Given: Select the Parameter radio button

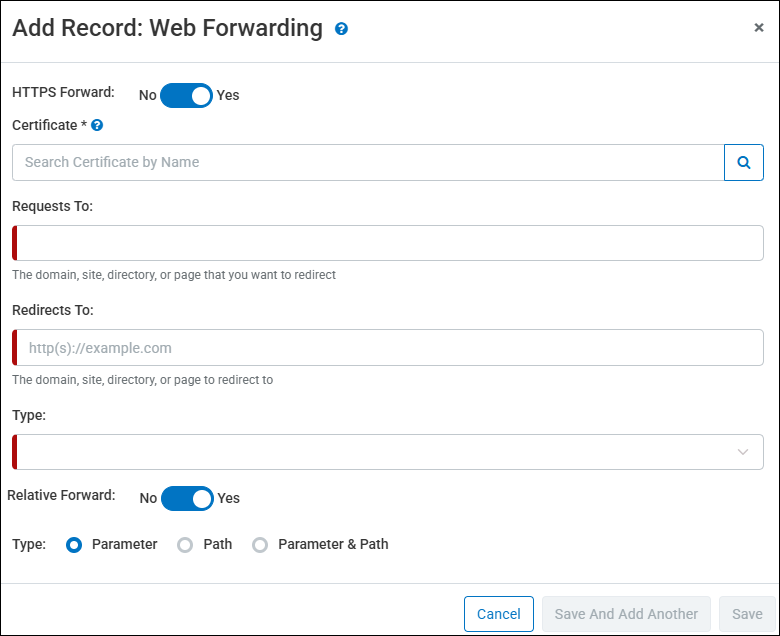Looking at the screenshot, I should pyautogui.click(x=74, y=545).
